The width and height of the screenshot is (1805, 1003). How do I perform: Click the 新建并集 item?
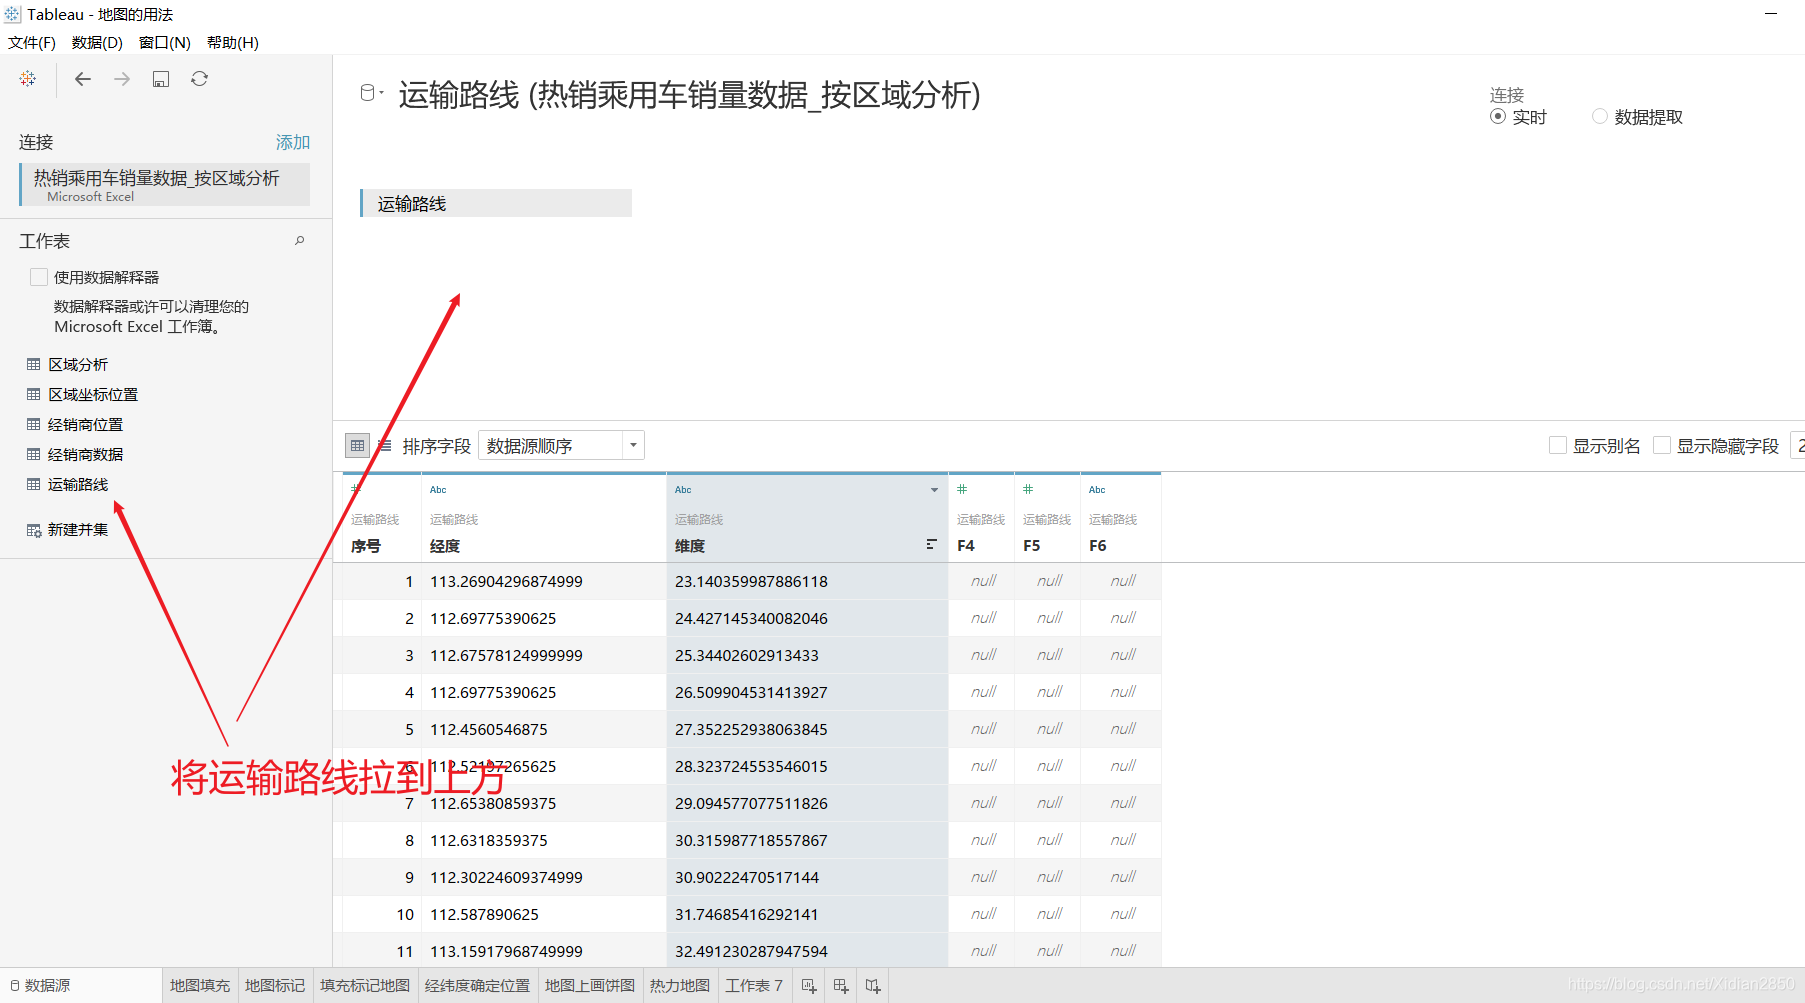(x=78, y=529)
